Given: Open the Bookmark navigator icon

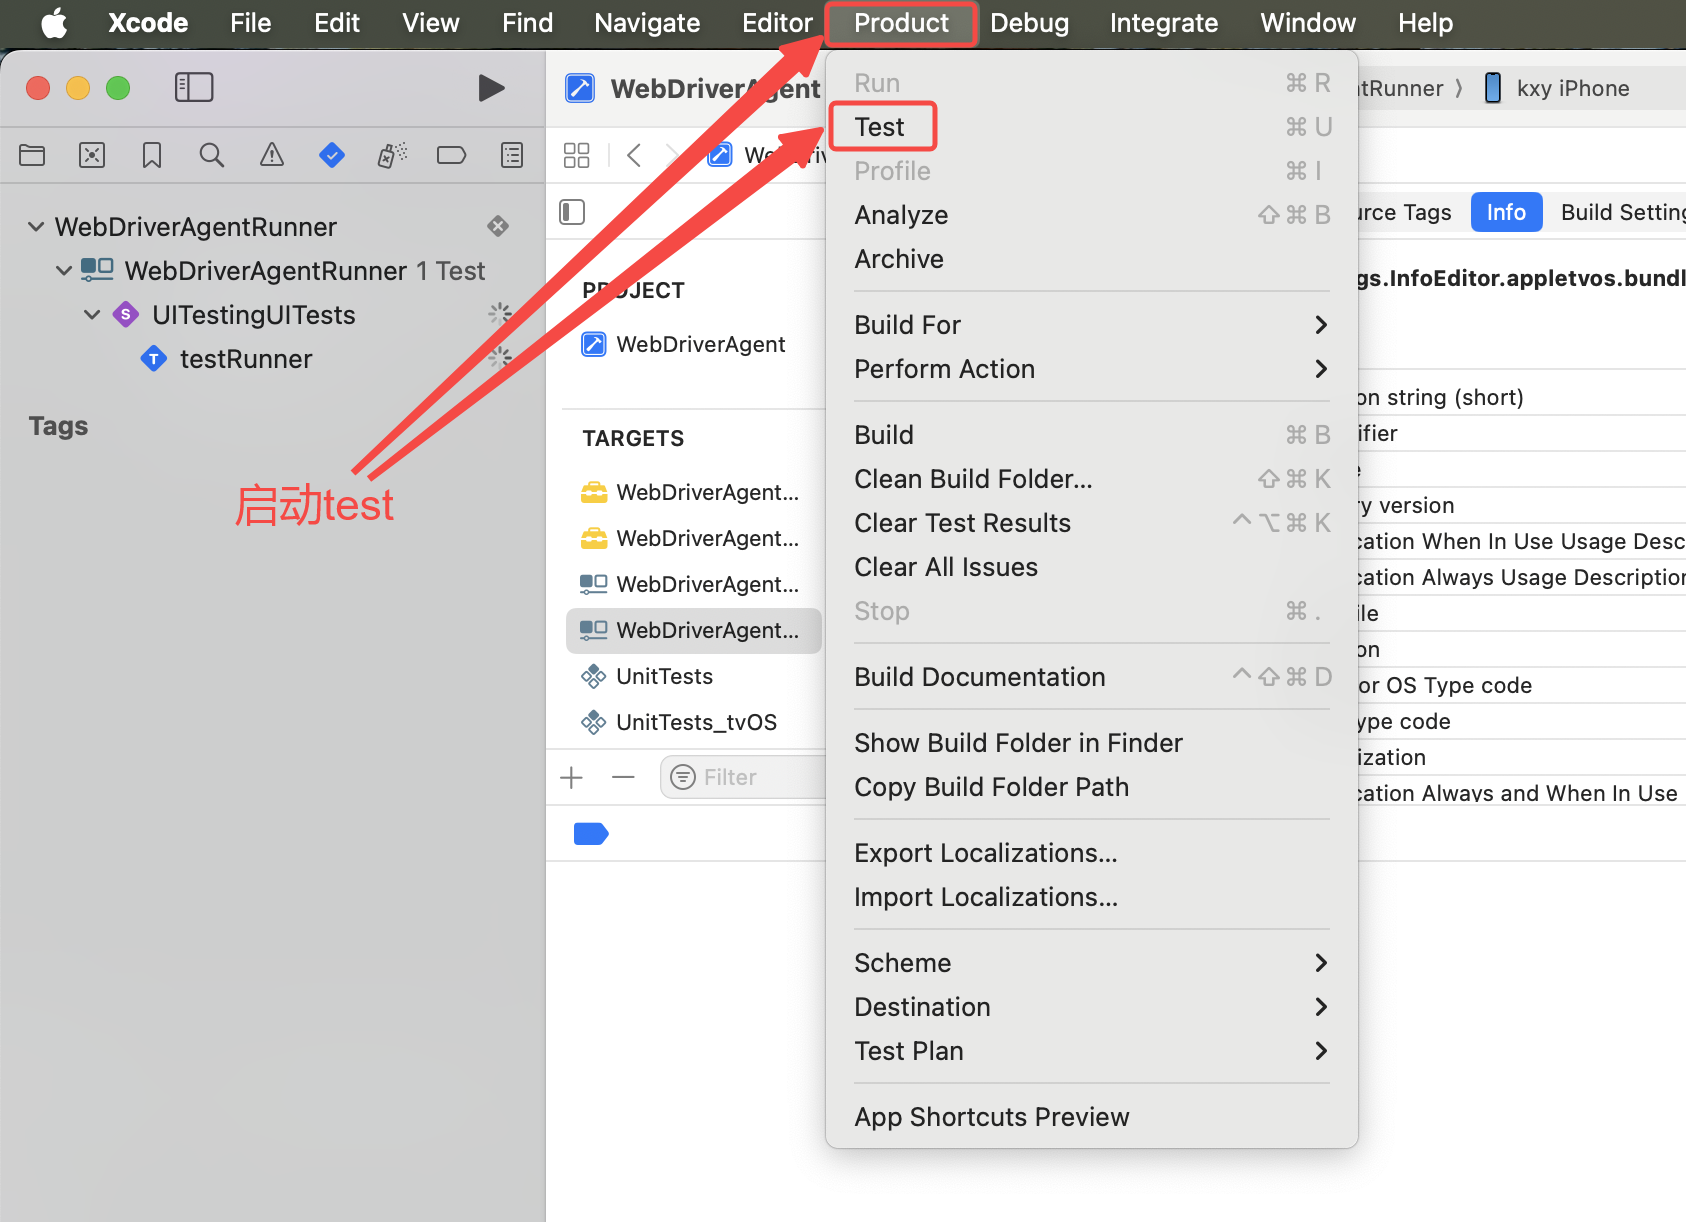Looking at the screenshot, I should [152, 155].
